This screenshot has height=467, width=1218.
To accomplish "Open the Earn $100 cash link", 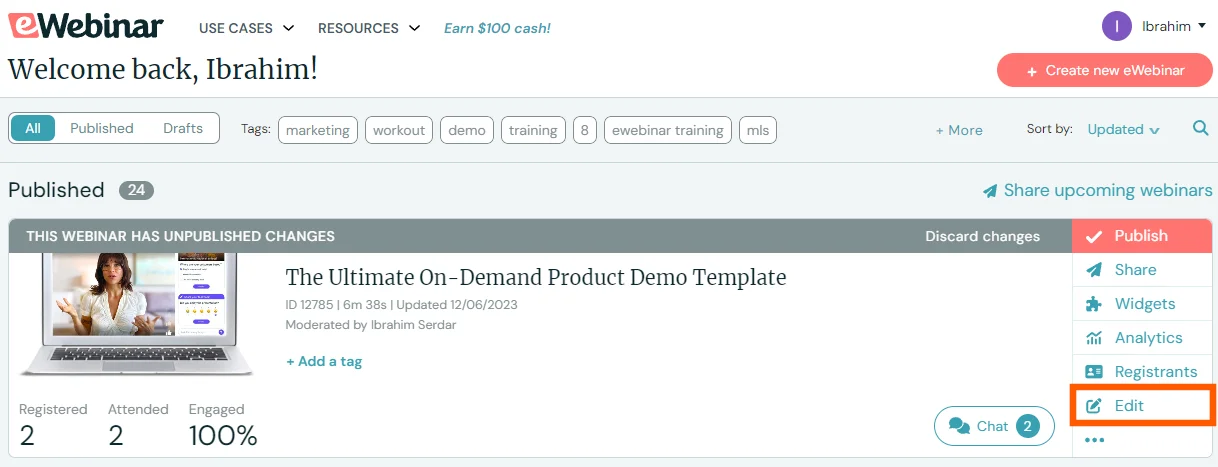I will point(497,28).
